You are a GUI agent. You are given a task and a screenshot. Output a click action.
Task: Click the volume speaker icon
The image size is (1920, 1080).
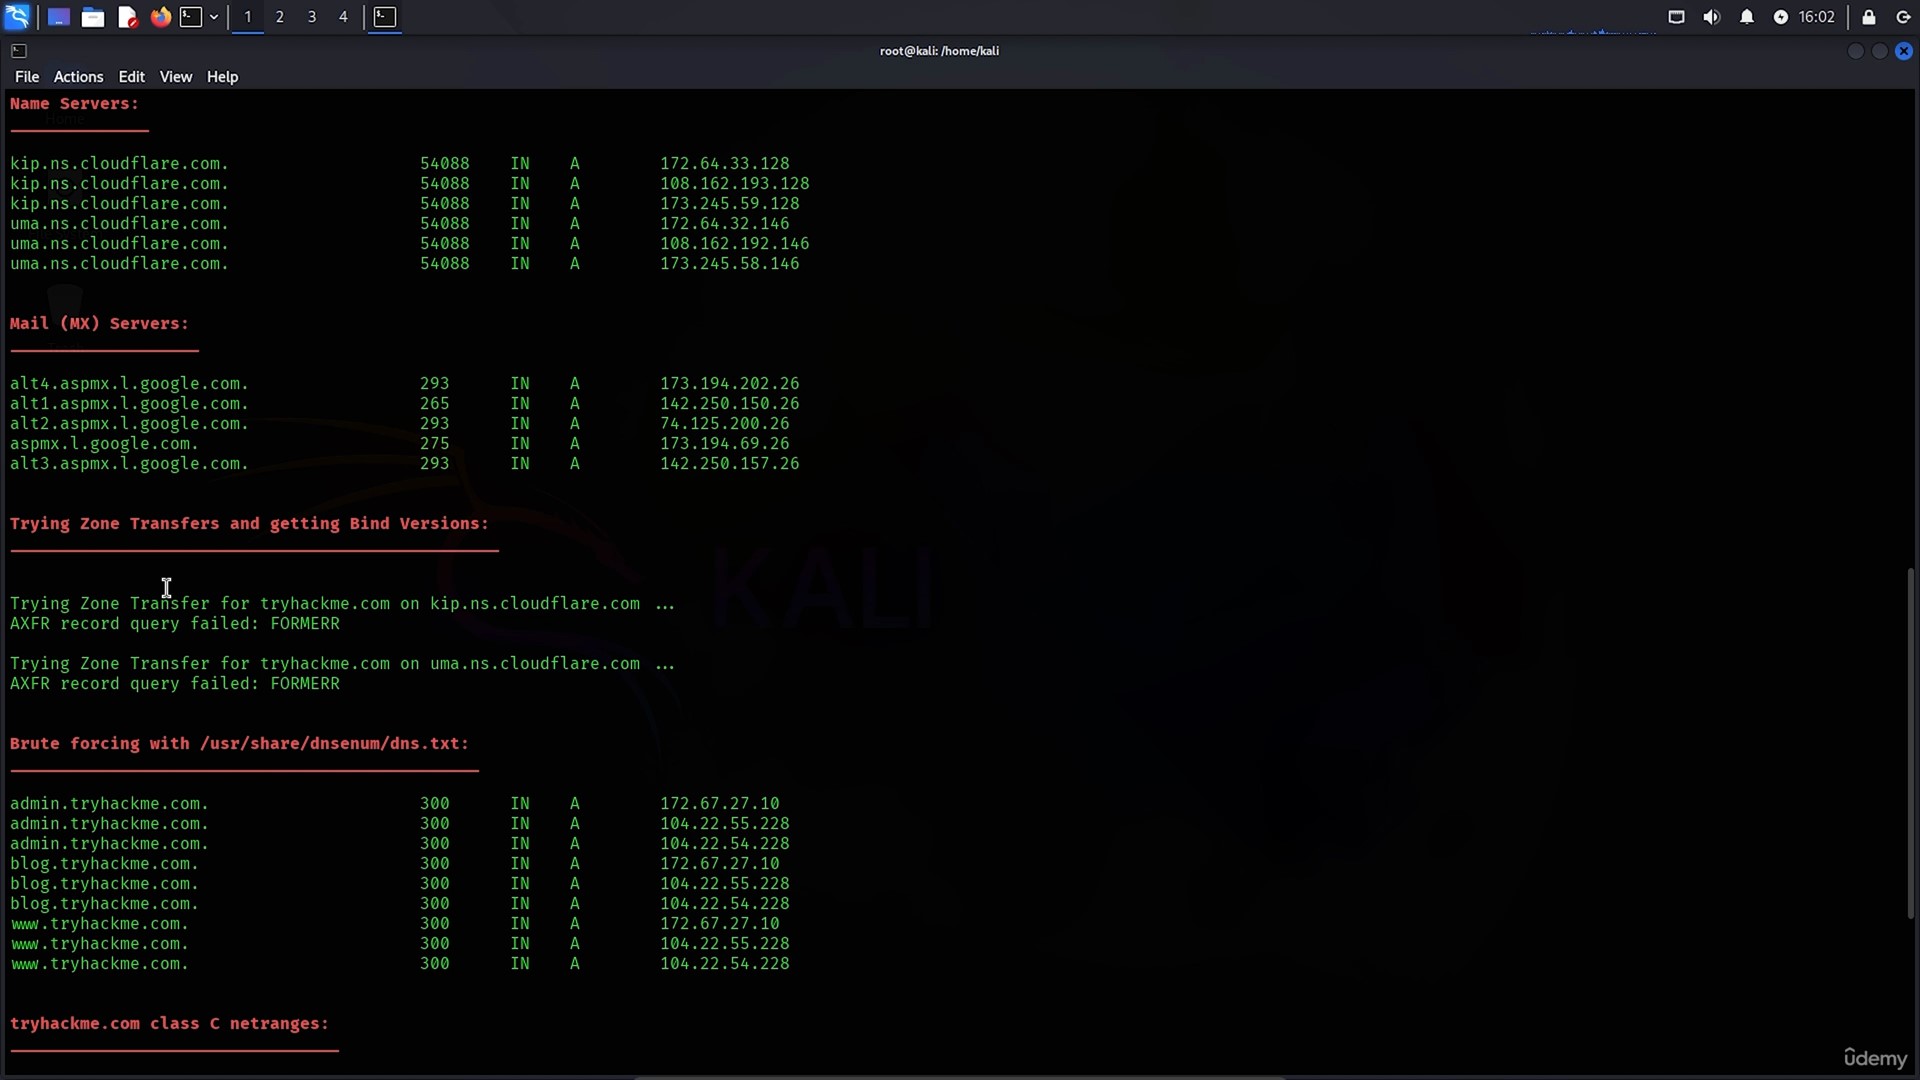point(1712,17)
